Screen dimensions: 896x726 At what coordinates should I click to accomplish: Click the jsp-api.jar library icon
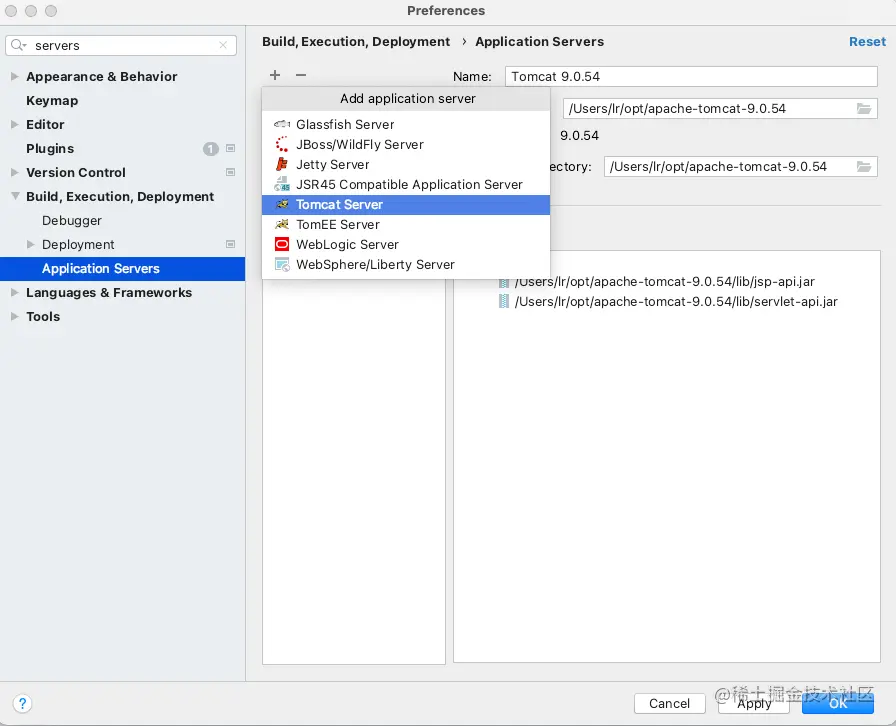click(503, 282)
